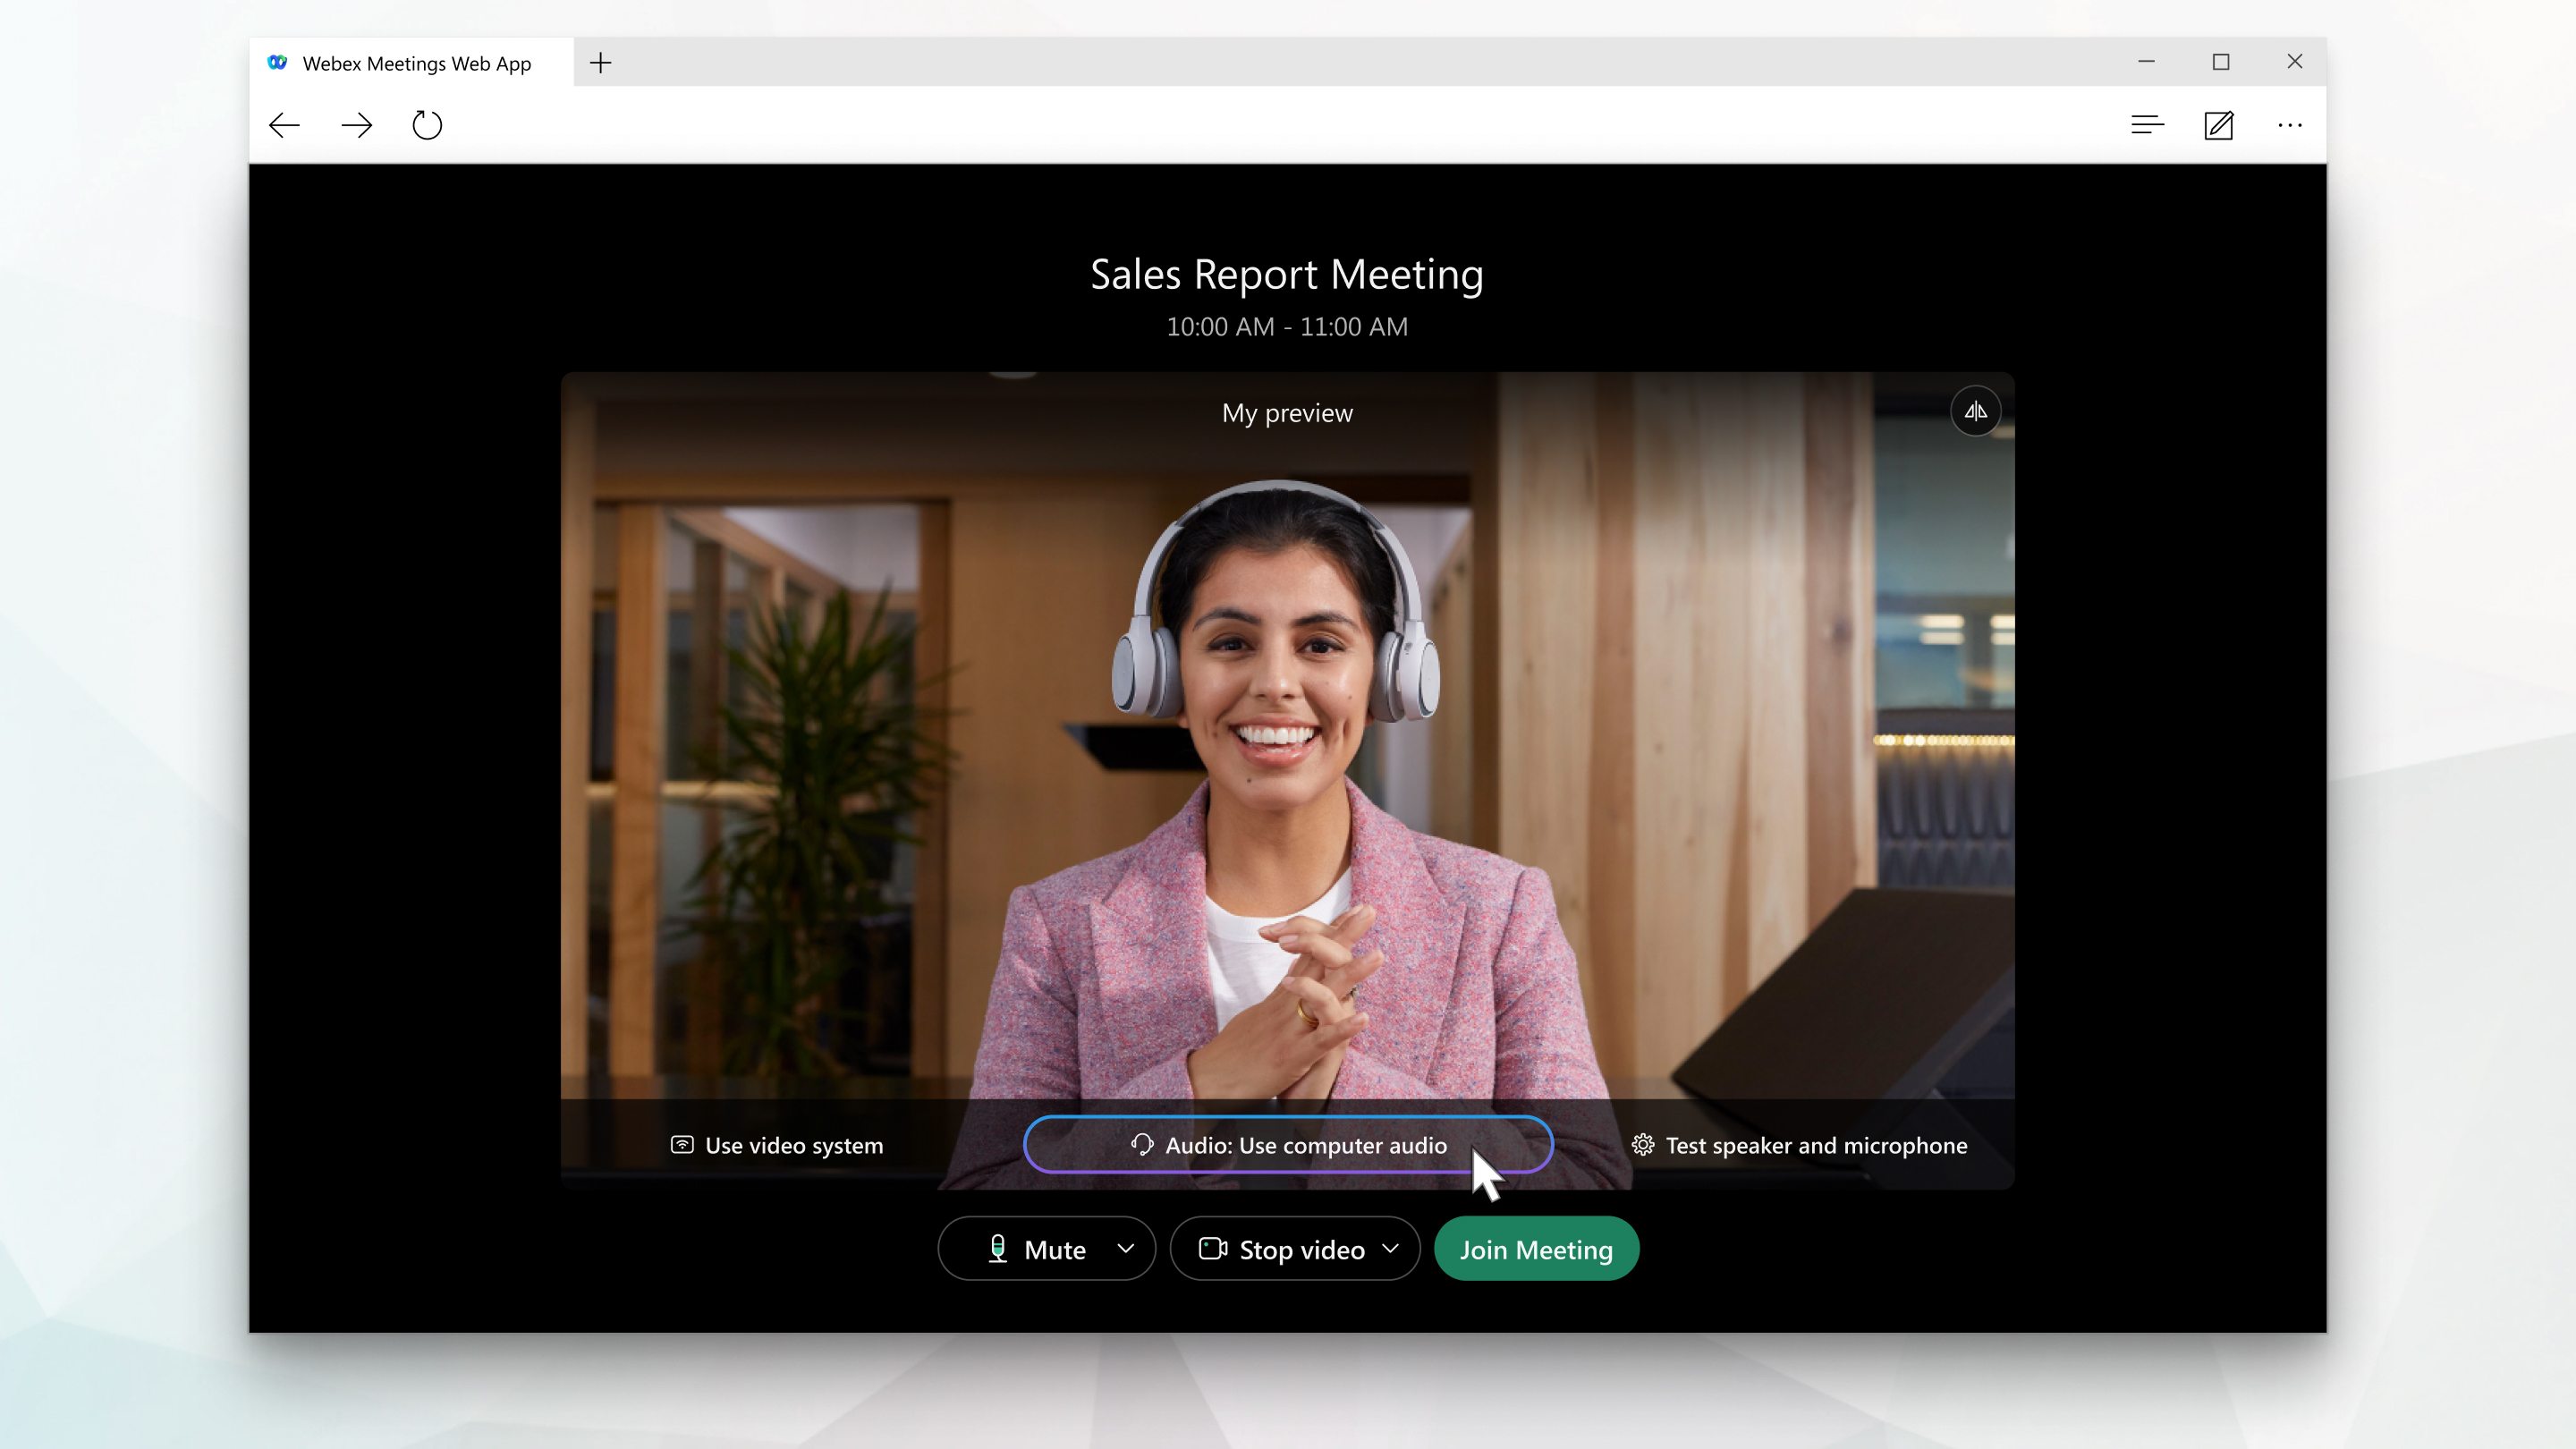Click the browser back navigation arrow
2576x1449 pixels.
[x=286, y=123]
